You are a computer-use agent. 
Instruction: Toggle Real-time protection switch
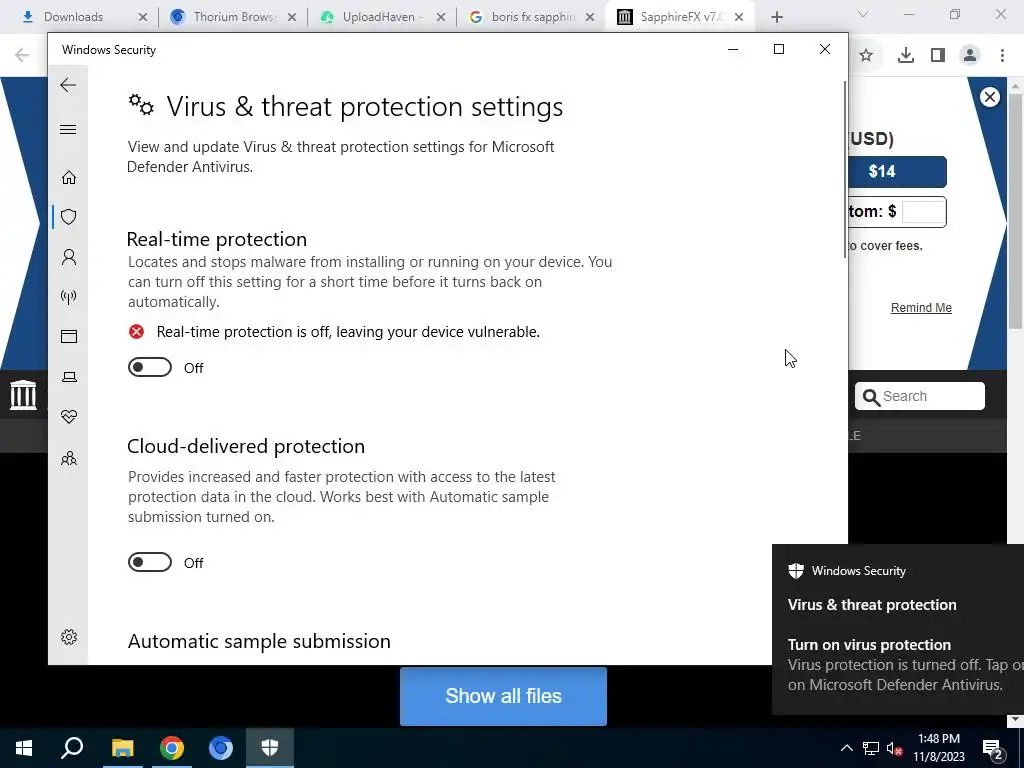[x=150, y=368]
